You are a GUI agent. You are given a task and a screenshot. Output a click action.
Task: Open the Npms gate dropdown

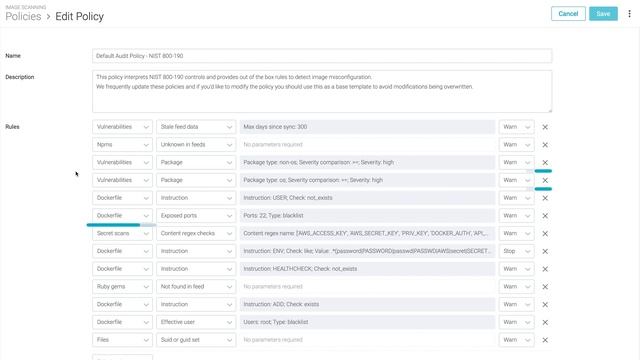[122, 144]
